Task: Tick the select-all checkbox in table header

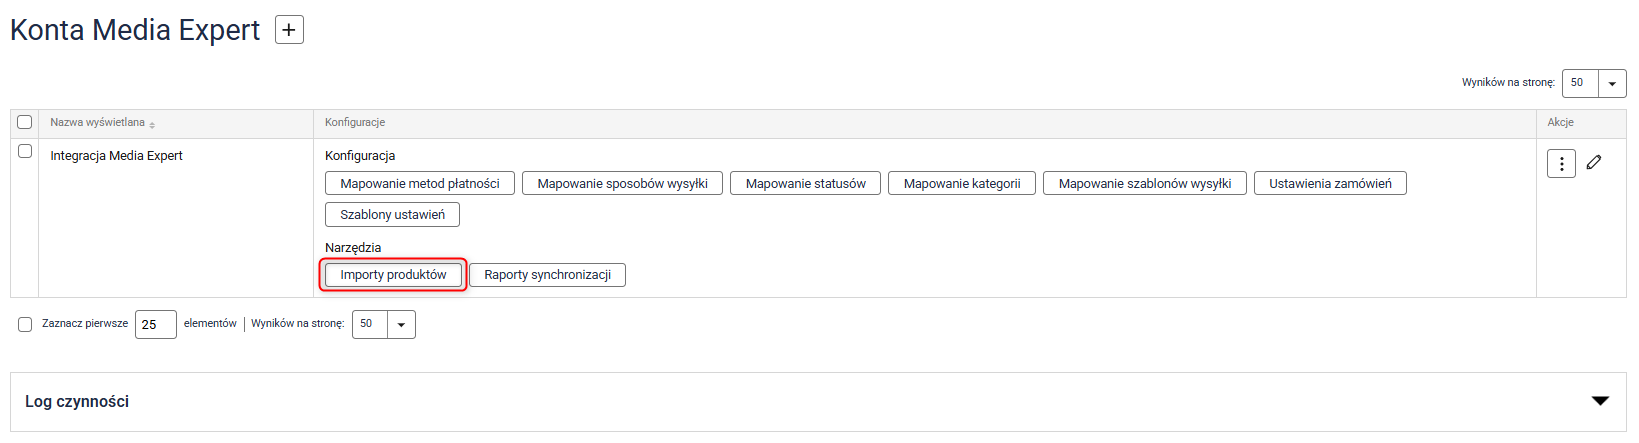Action: (25, 122)
